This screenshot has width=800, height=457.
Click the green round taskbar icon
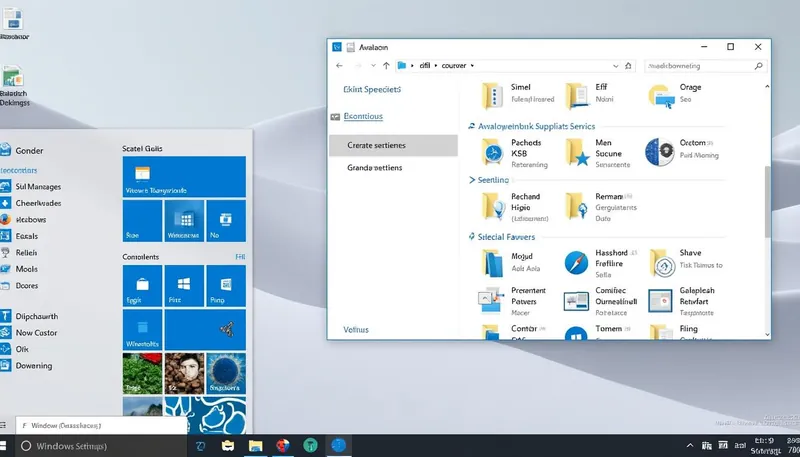(310, 446)
